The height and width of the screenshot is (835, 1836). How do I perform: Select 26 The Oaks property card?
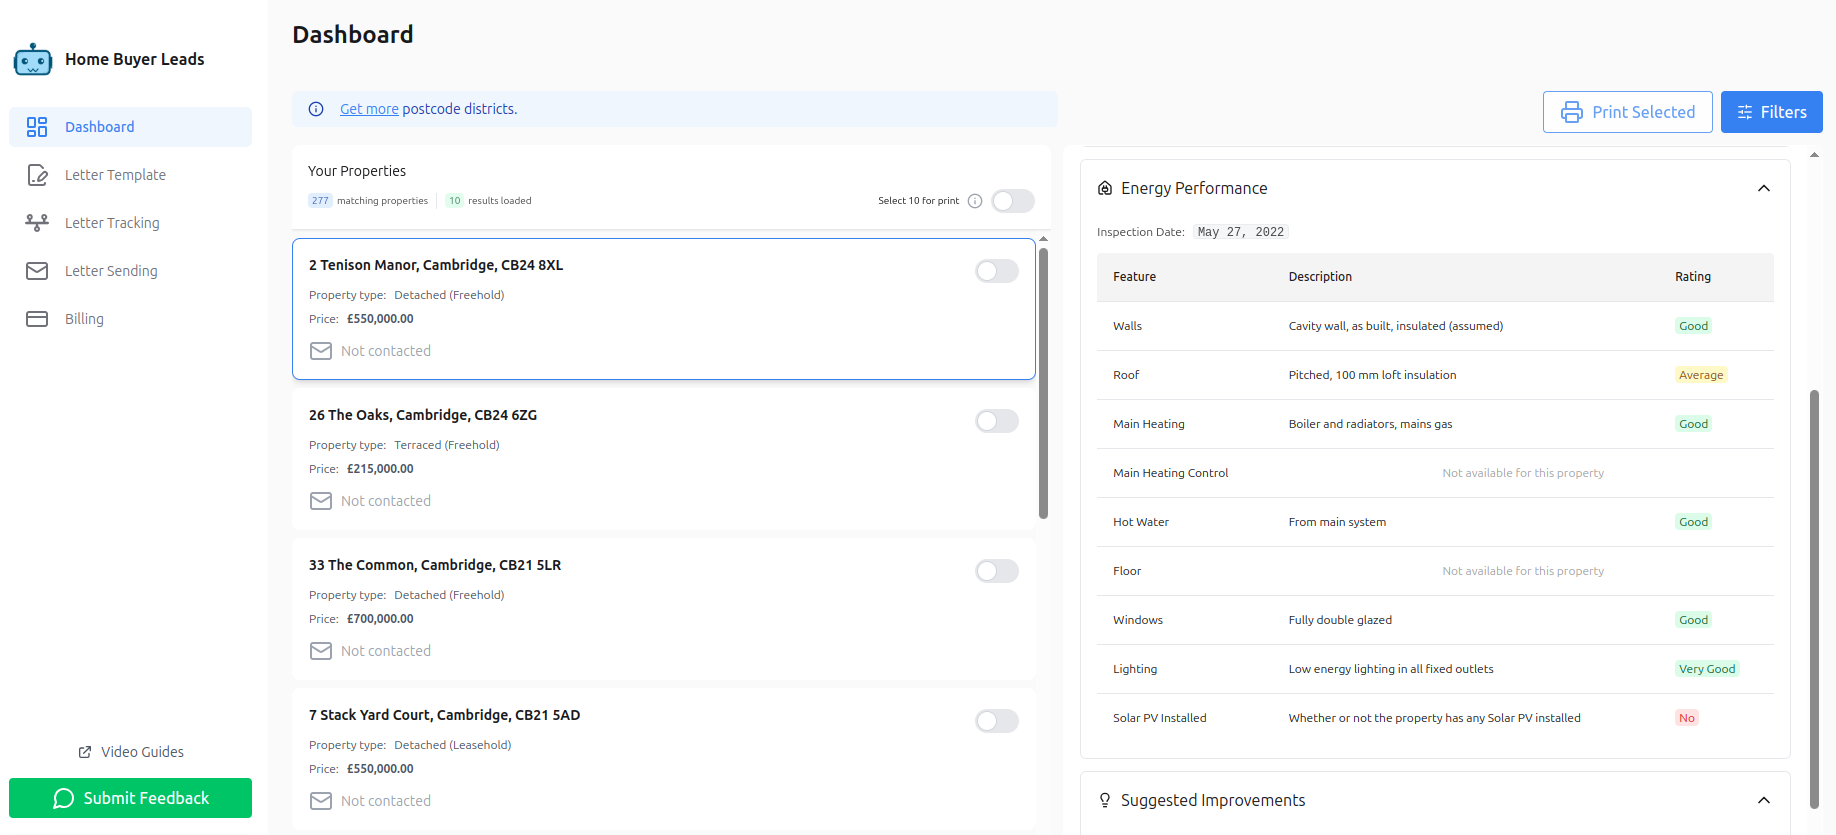tap(664, 459)
